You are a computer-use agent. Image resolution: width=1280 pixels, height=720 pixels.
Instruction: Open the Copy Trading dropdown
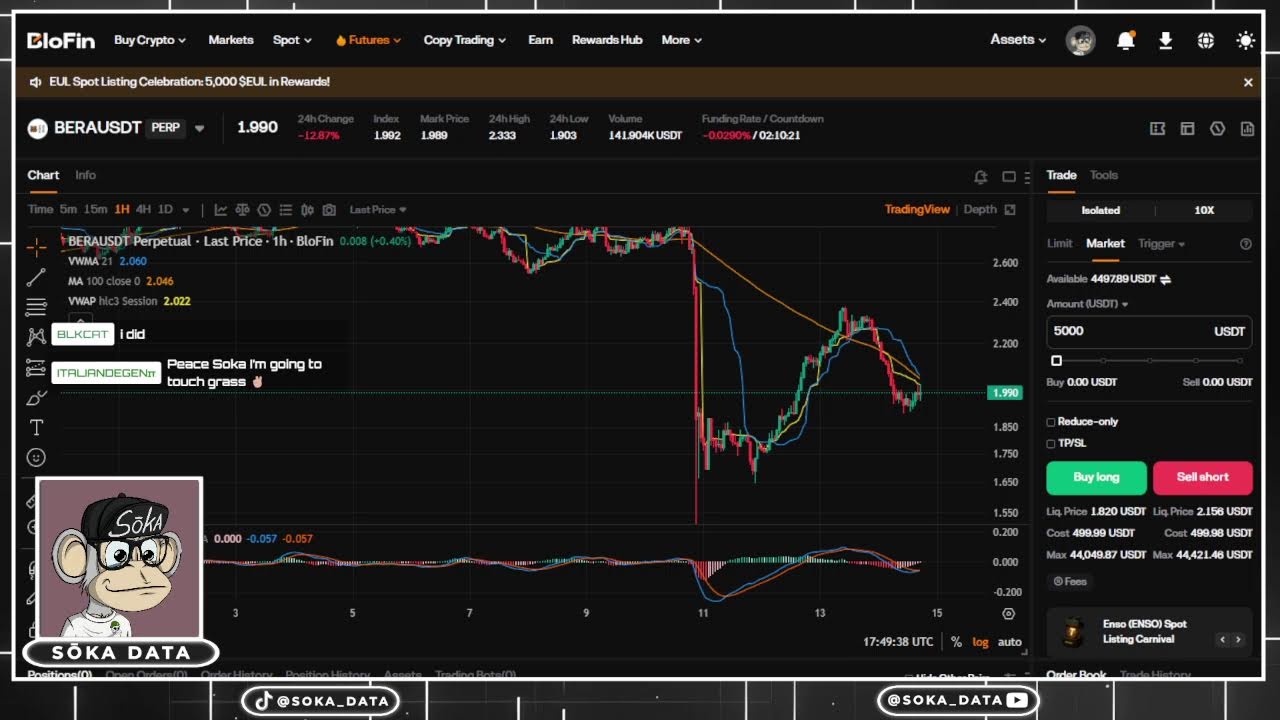coord(464,40)
